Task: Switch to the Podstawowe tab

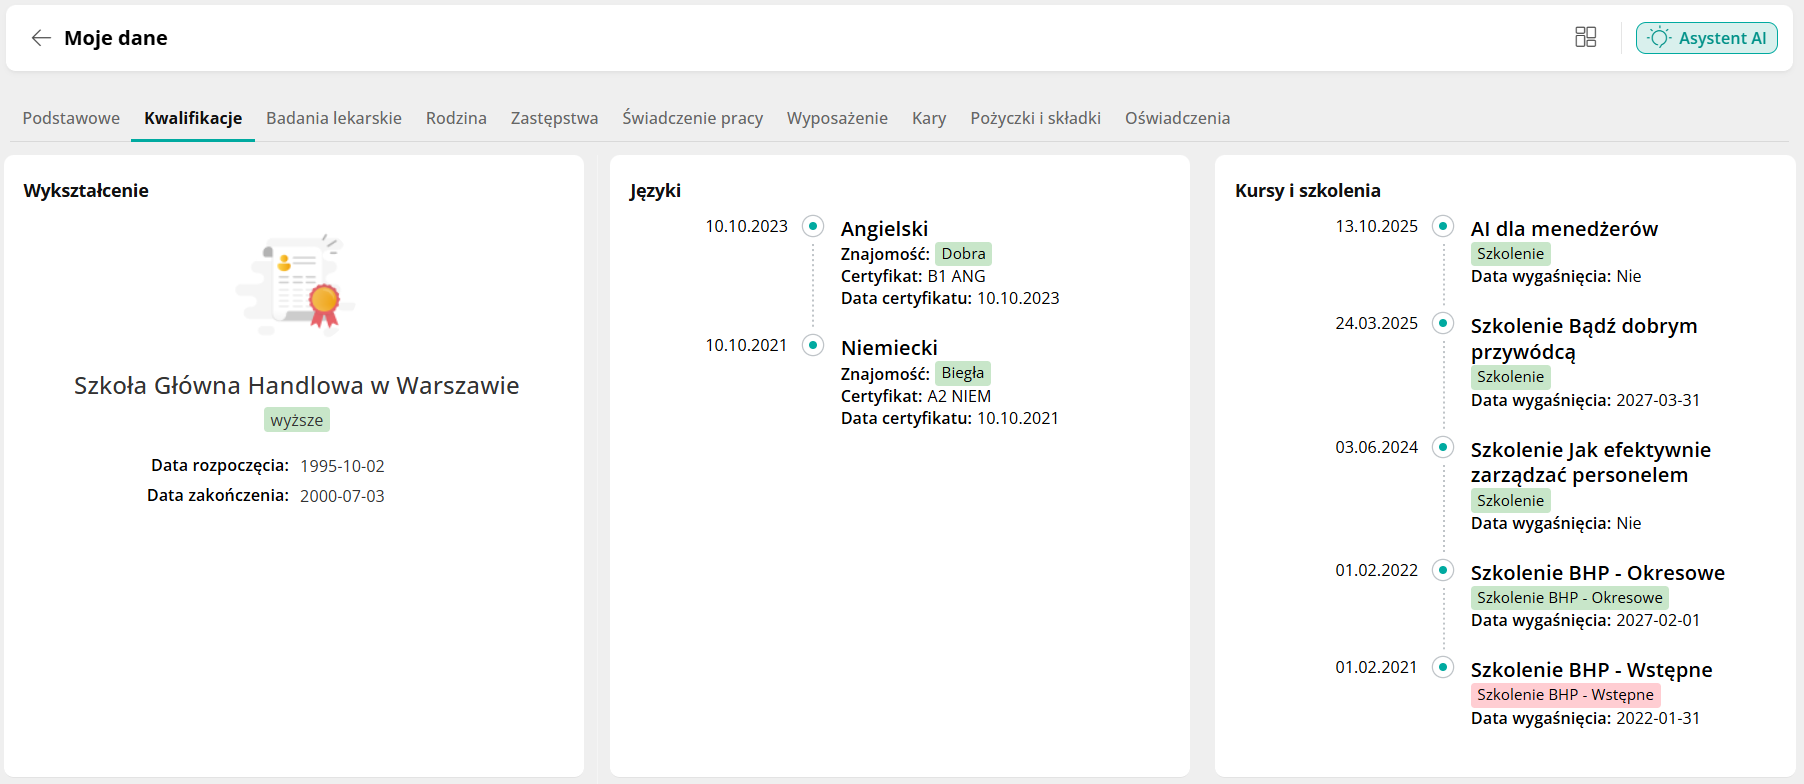Action: point(71,118)
